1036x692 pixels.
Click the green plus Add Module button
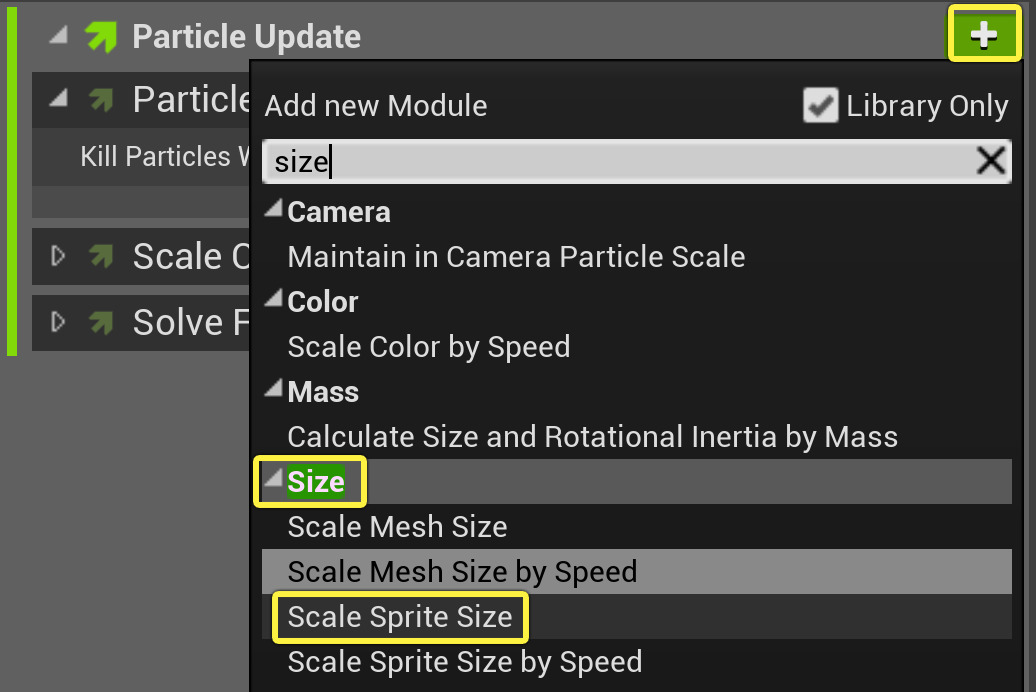[x=984, y=36]
